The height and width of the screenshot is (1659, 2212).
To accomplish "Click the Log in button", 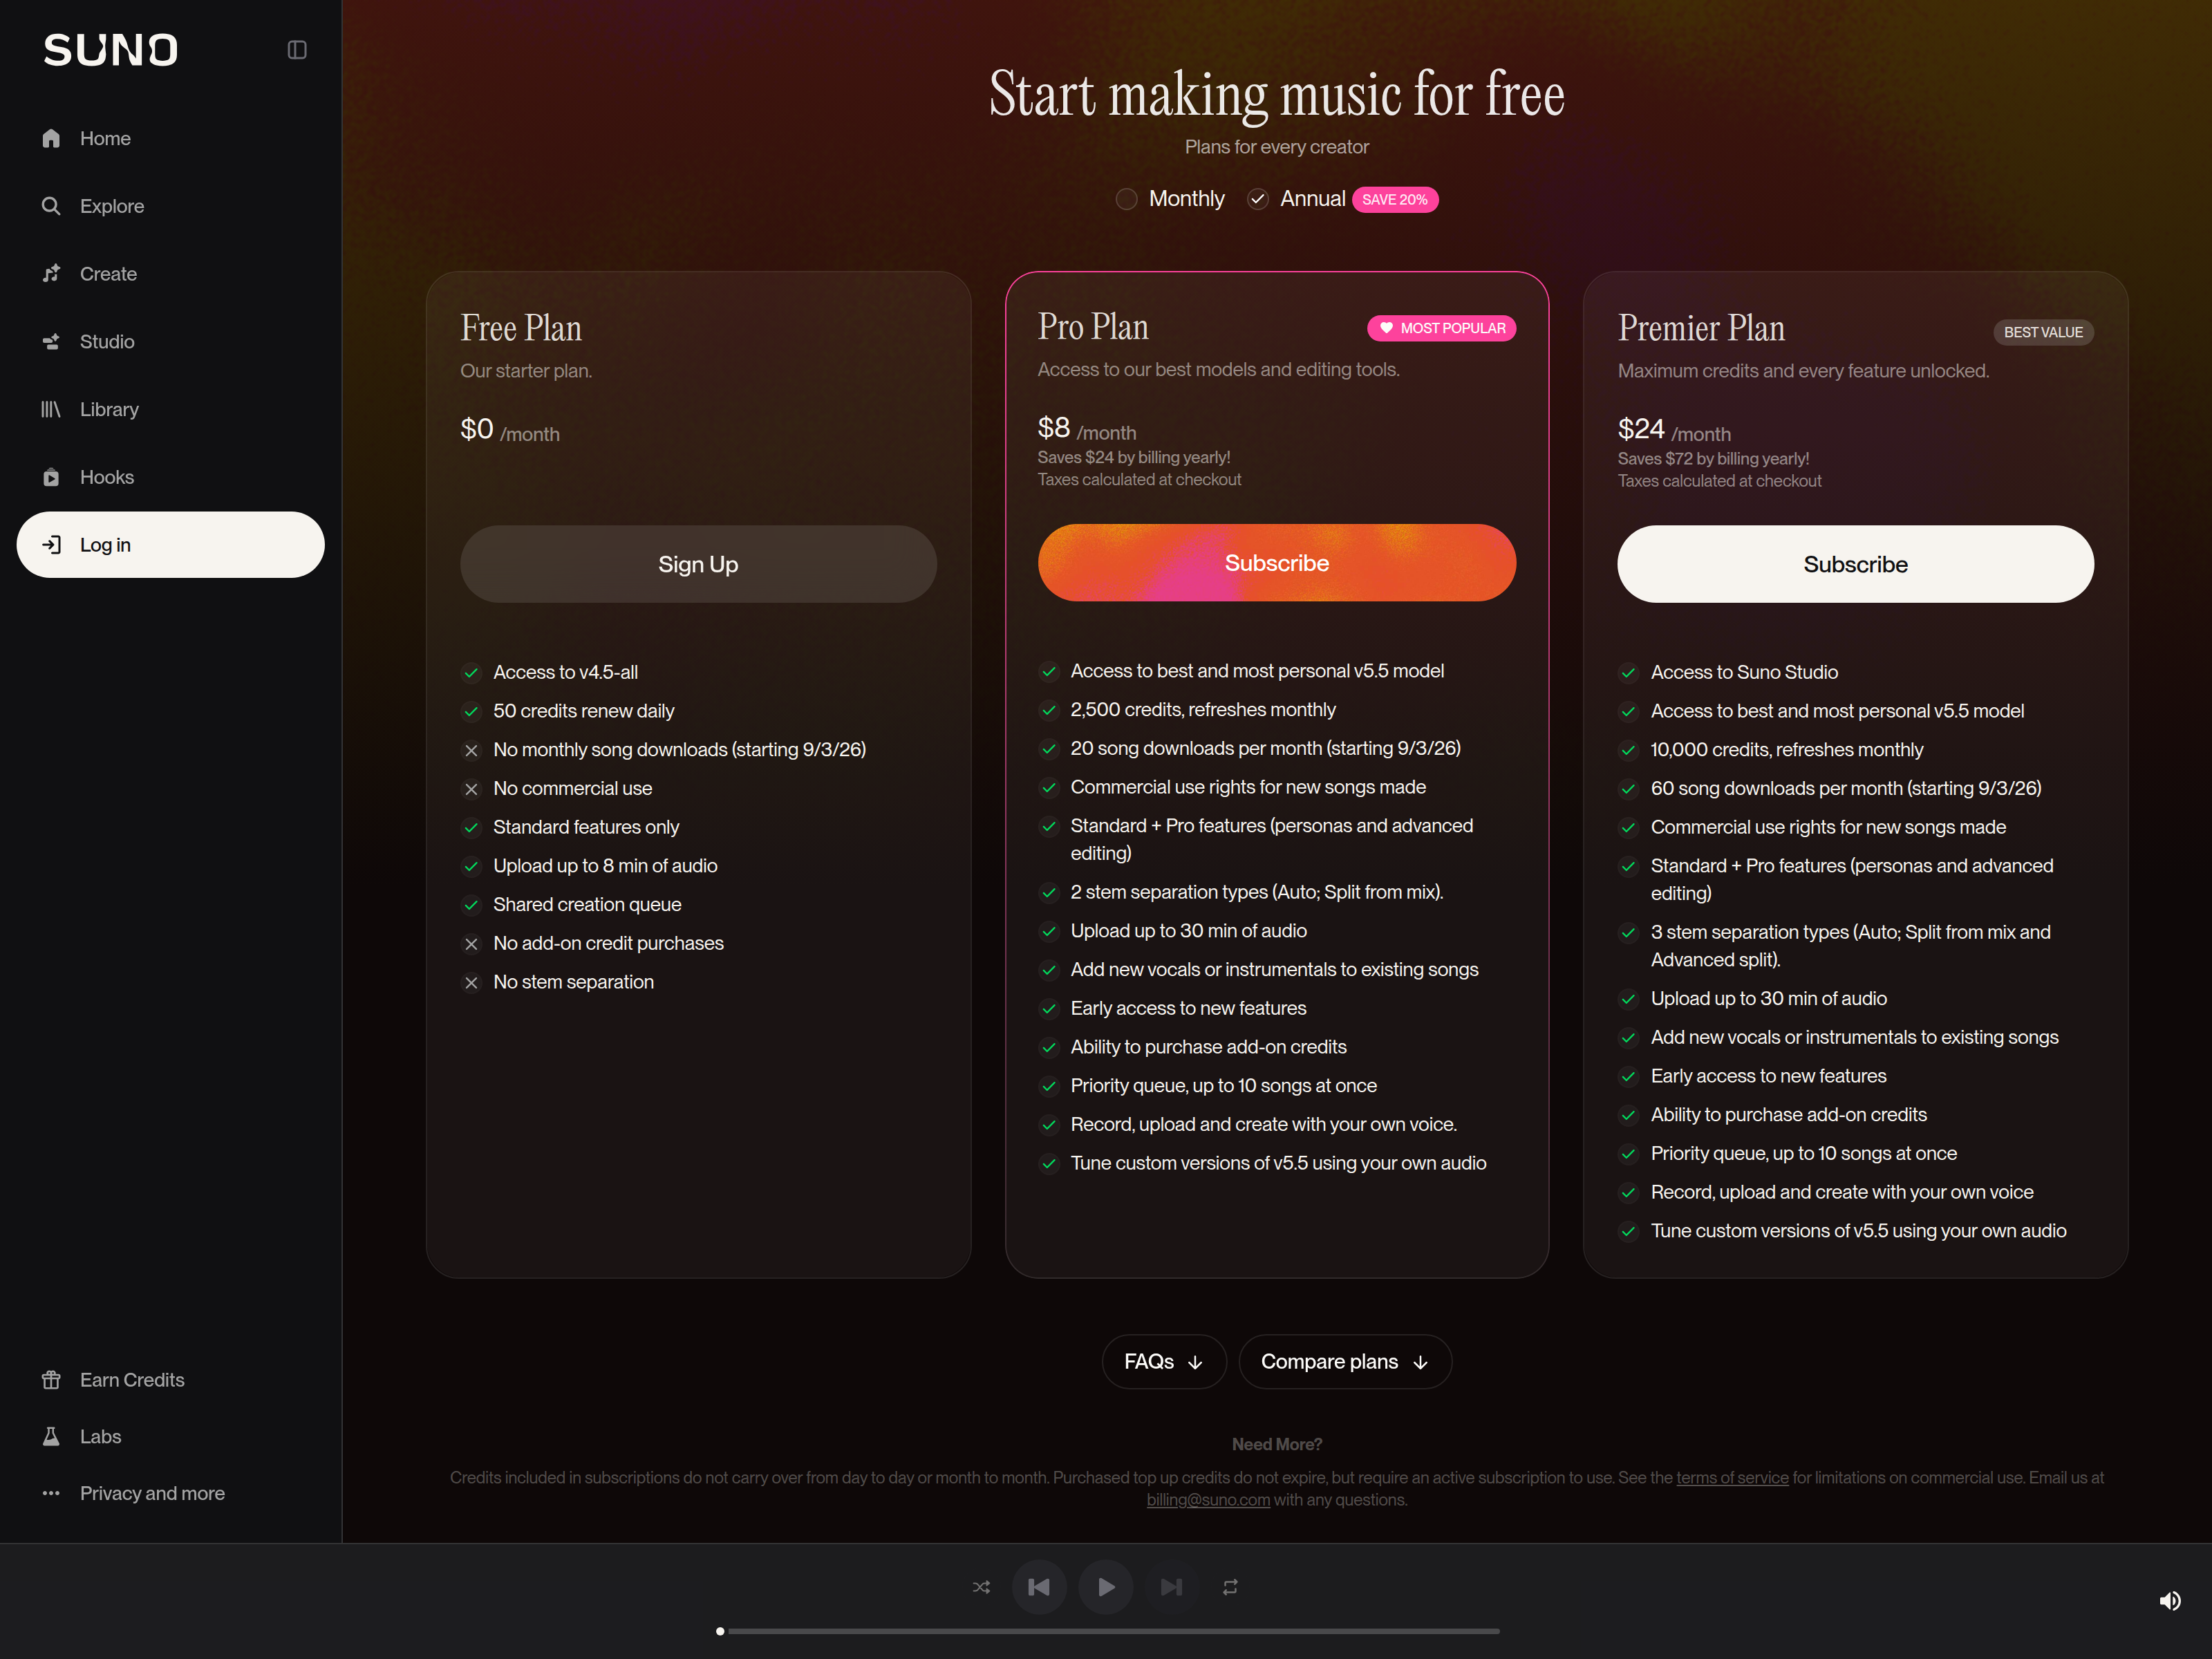I will point(170,545).
